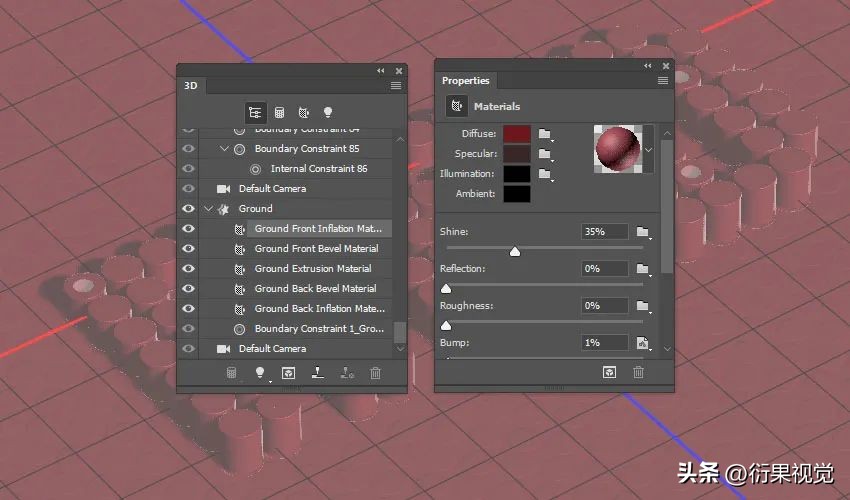Screen dimensions: 850x500
Task: Open material preset picker dropdown arrow
Action: 648,150
